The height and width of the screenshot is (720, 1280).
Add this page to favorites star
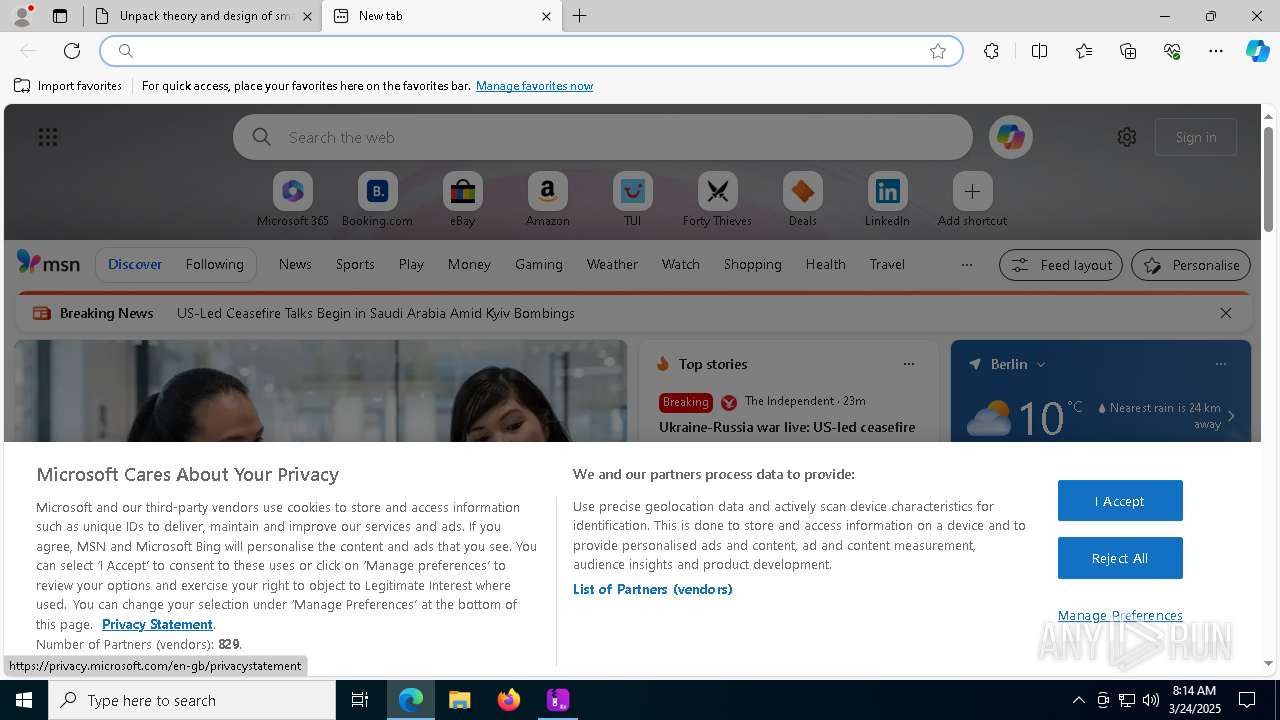pos(938,51)
